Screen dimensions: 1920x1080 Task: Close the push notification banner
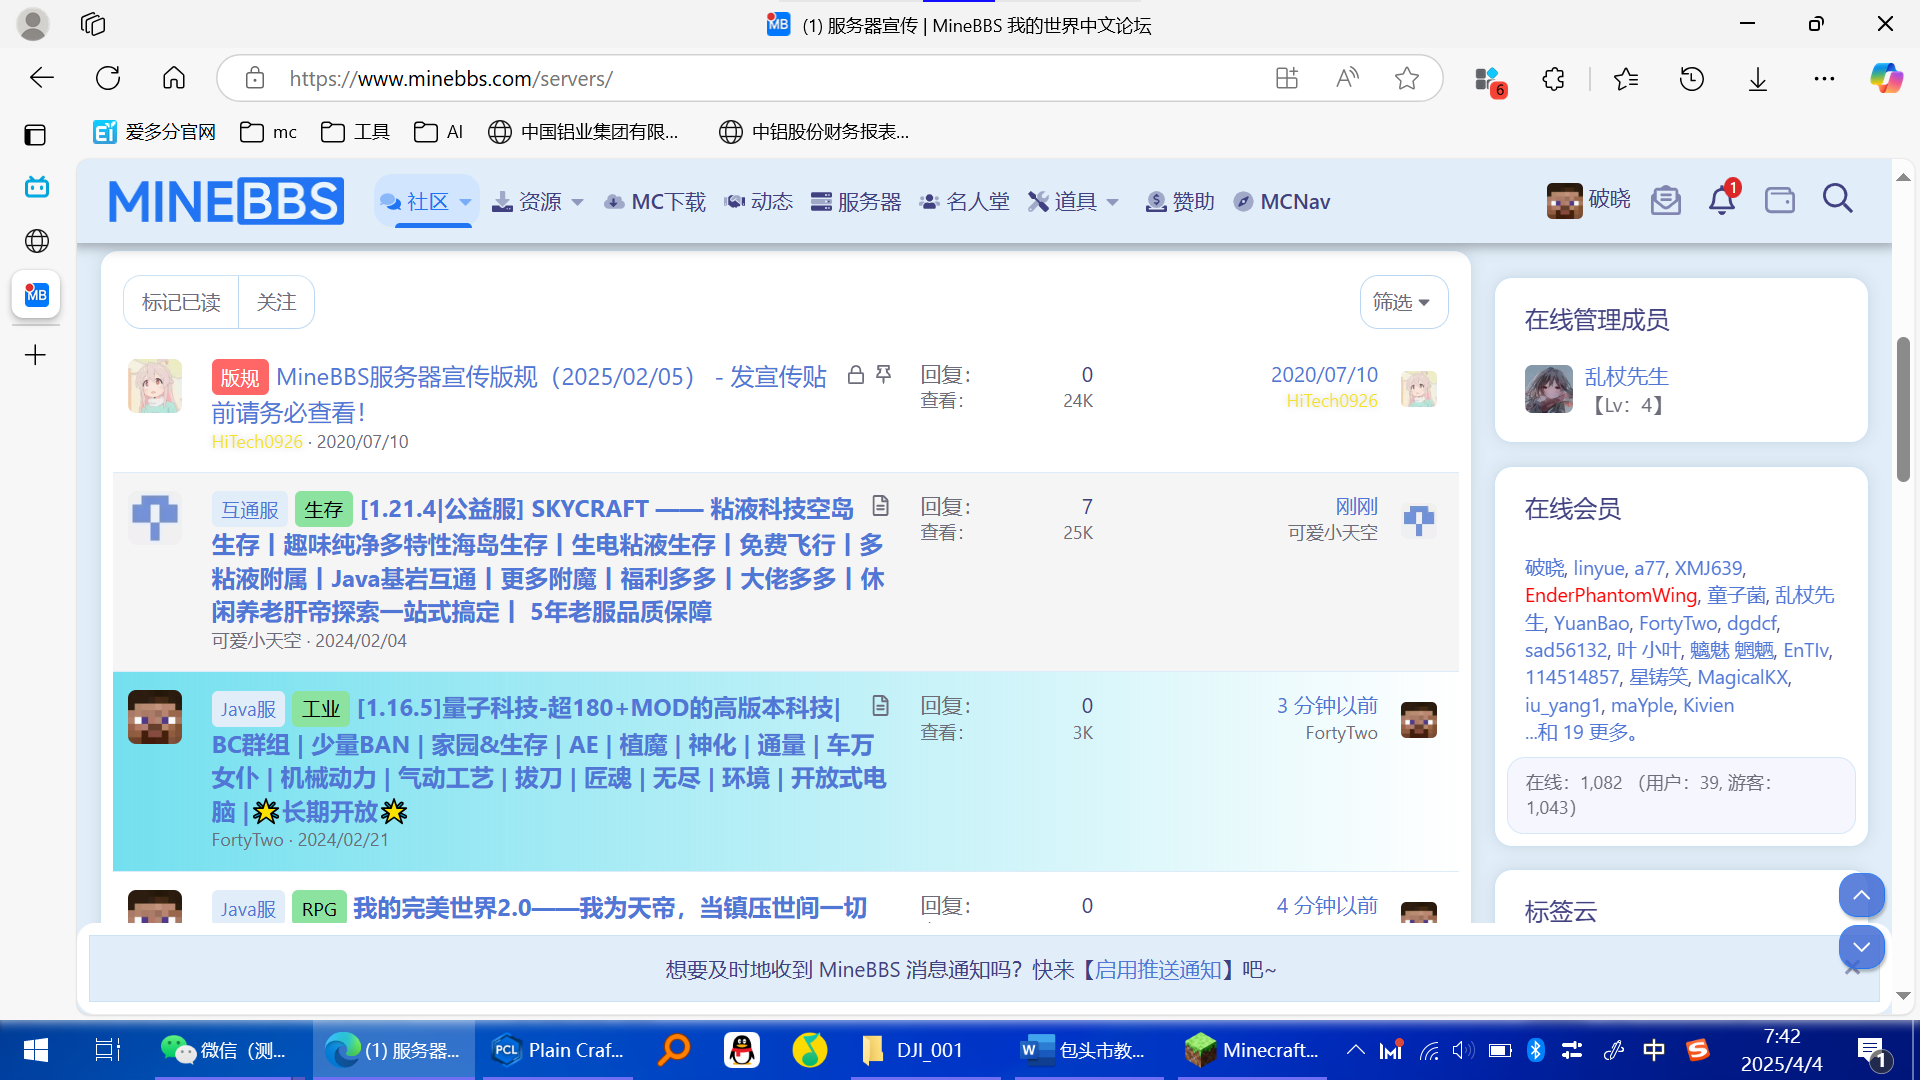pyautogui.click(x=1852, y=969)
